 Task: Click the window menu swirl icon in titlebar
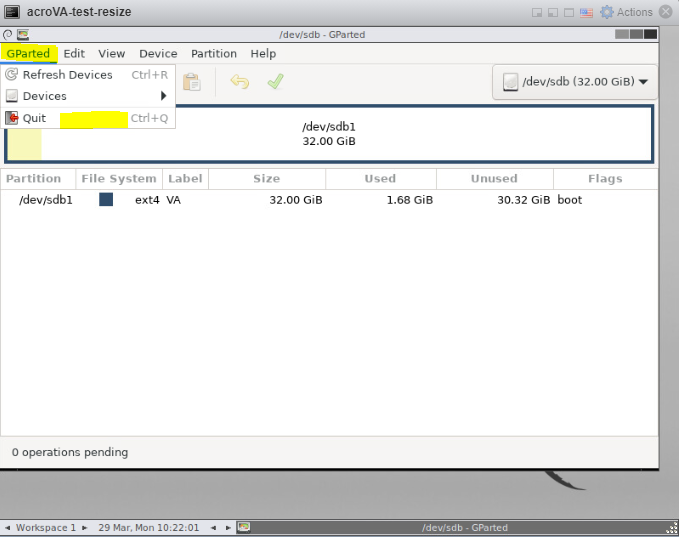tap(7, 35)
